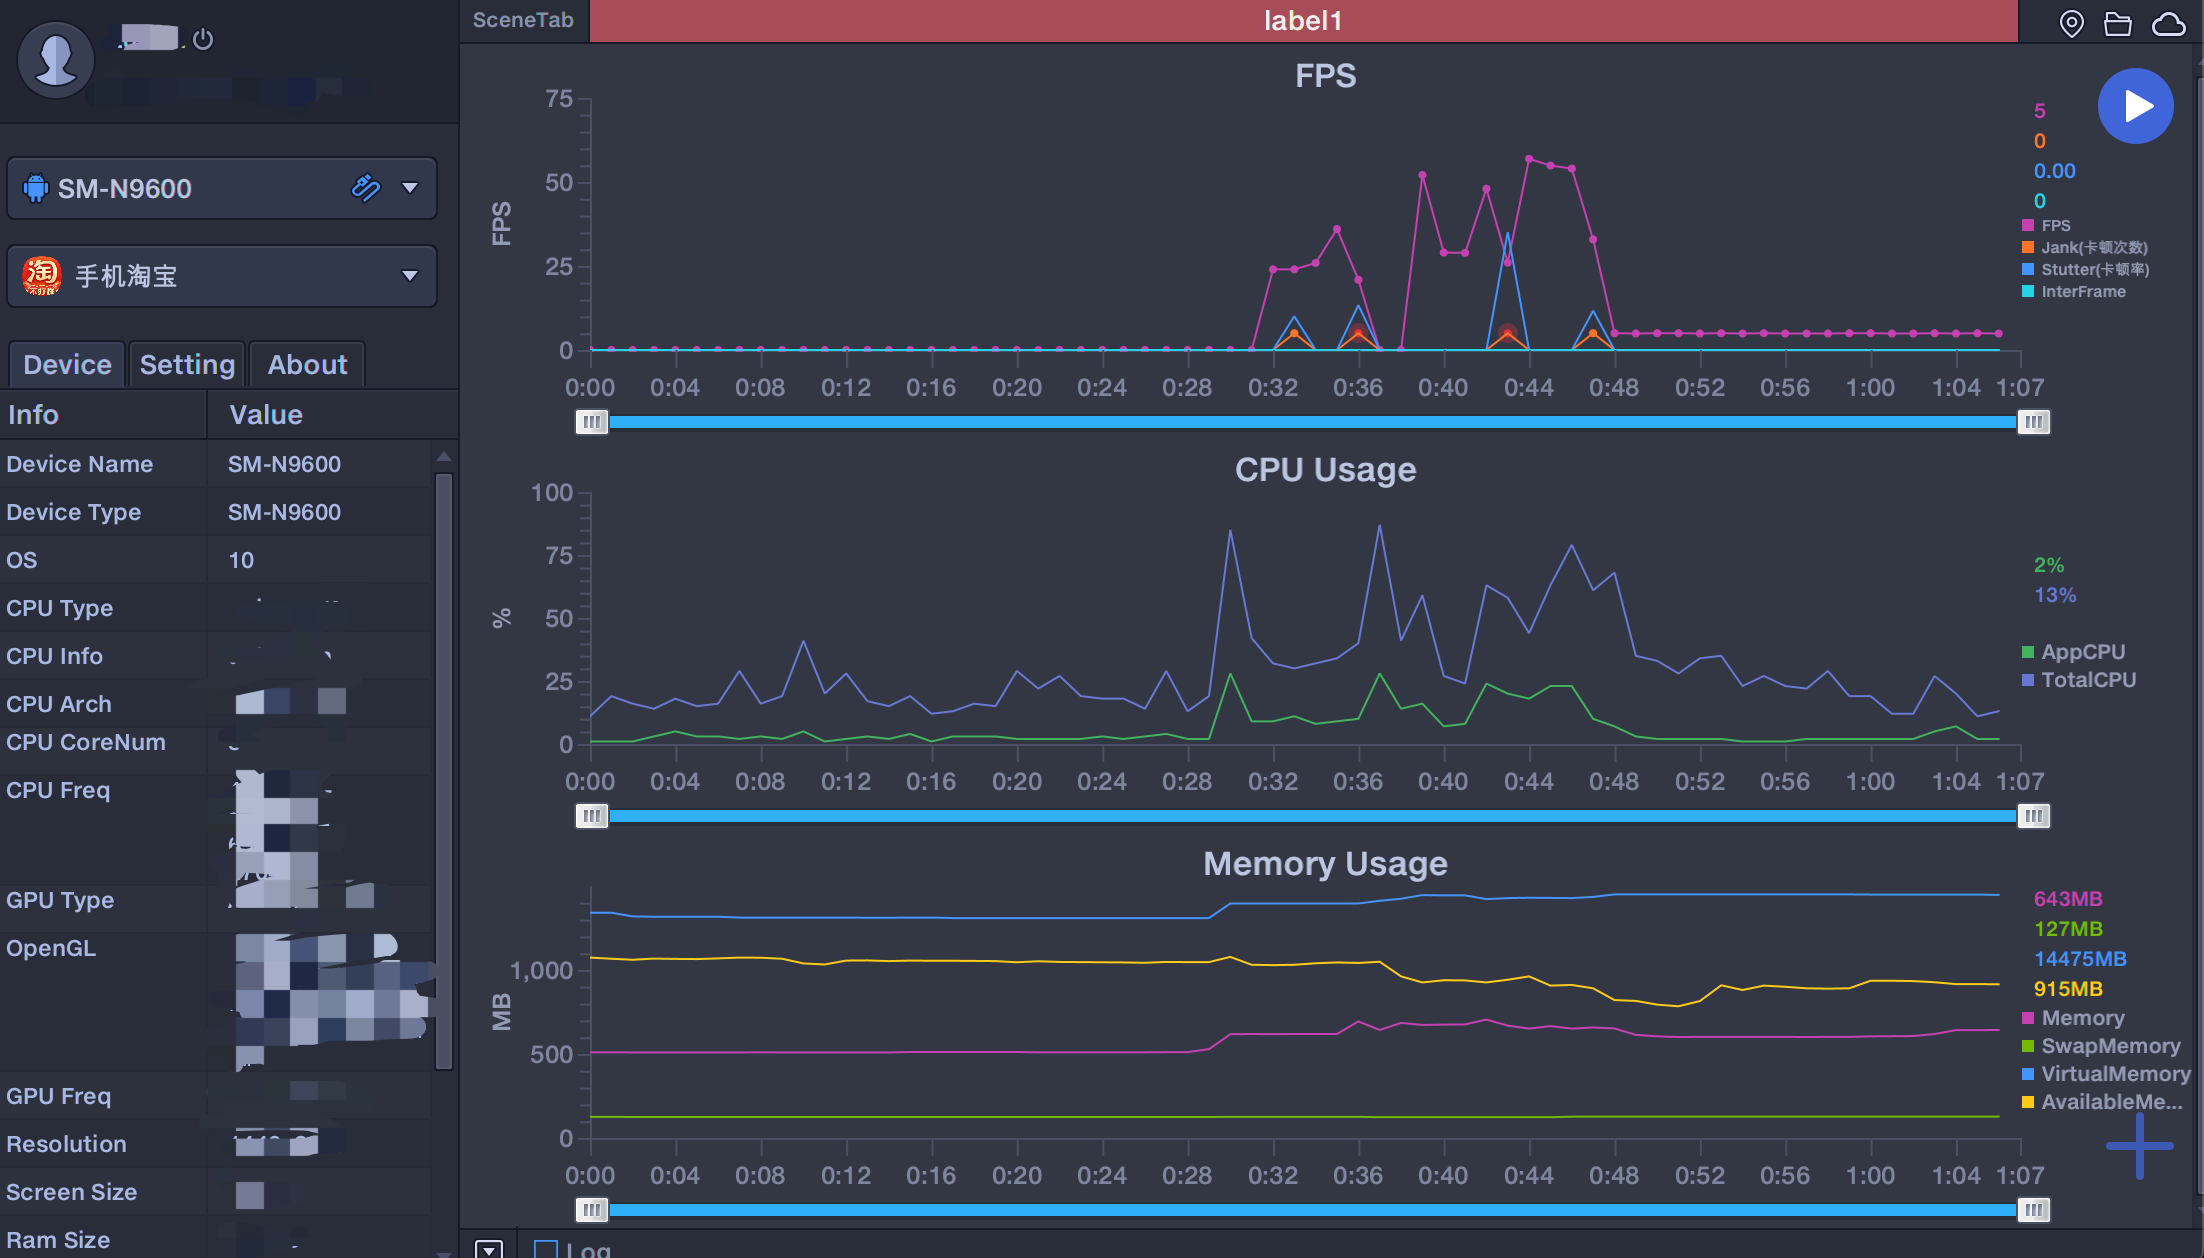2204x1258 pixels.
Task: Open the SM-N9600 device dropdown
Action: point(410,188)
